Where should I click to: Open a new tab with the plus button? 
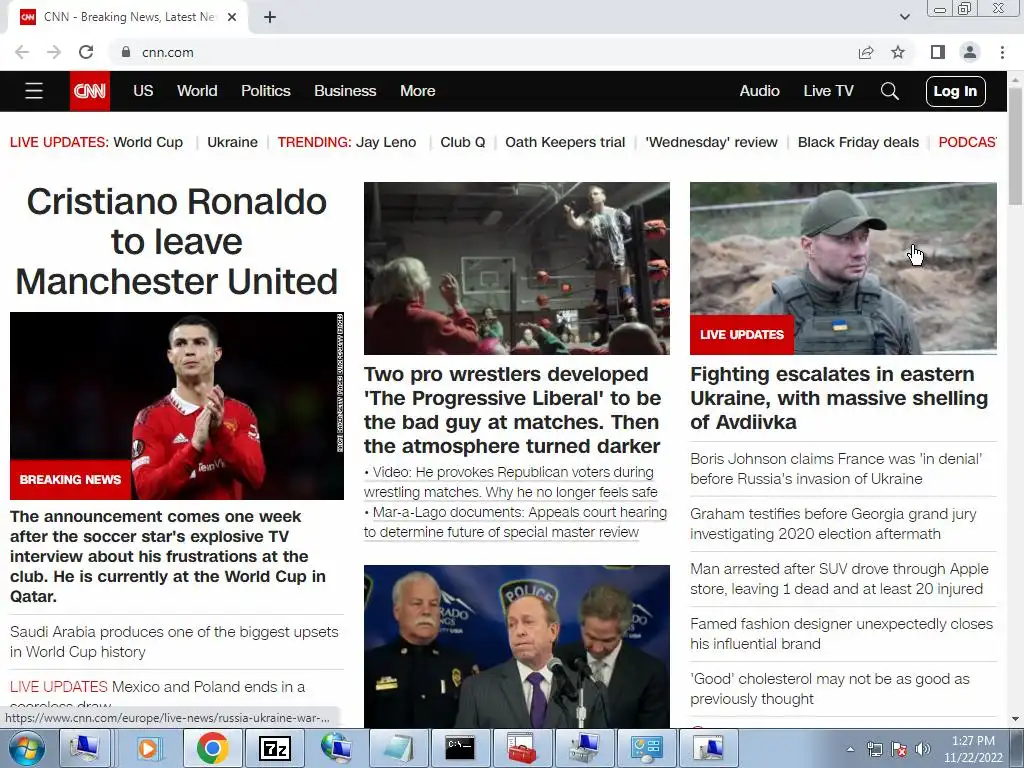(x=270, y=18)
